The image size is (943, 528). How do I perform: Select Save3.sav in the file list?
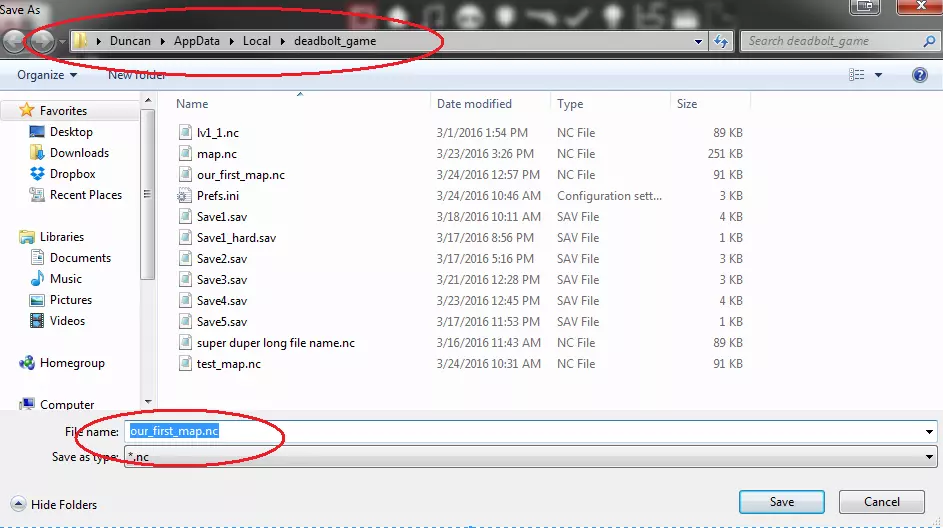(x=222, y=280)
